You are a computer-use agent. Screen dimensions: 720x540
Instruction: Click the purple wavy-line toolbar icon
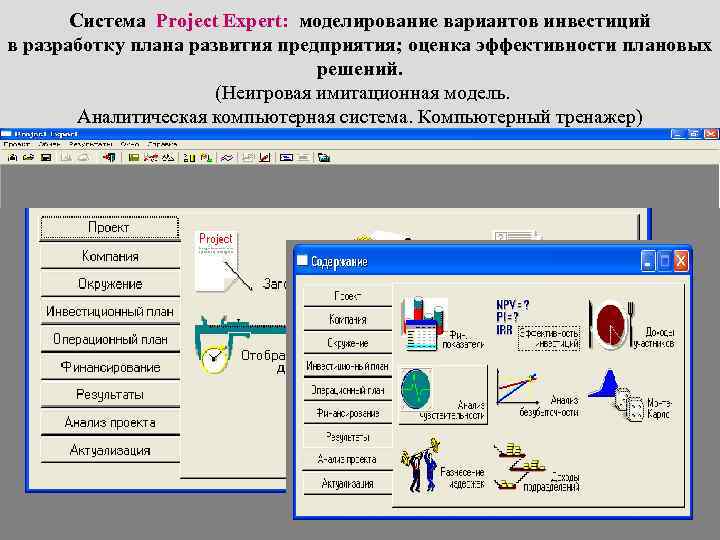[226, 158]
